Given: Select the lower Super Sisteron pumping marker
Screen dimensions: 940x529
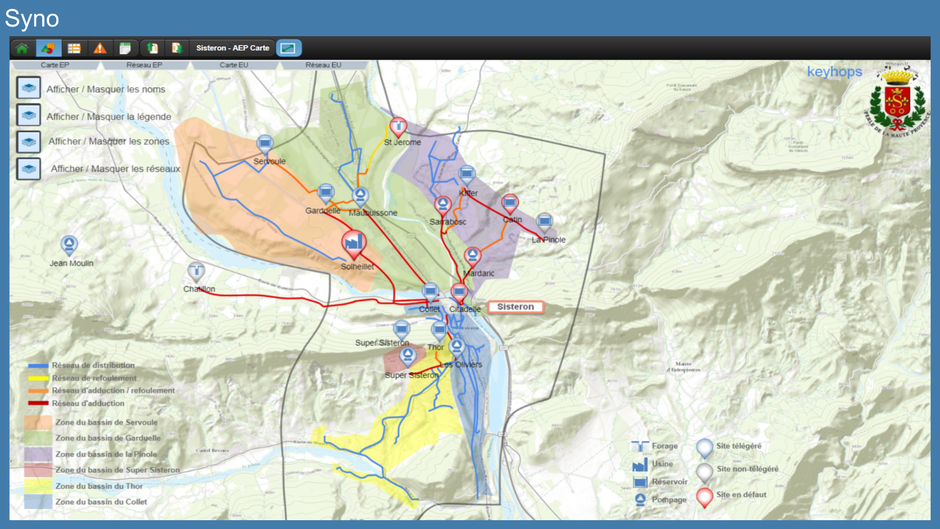Looking at the screenshot, I should coord(408,356).
